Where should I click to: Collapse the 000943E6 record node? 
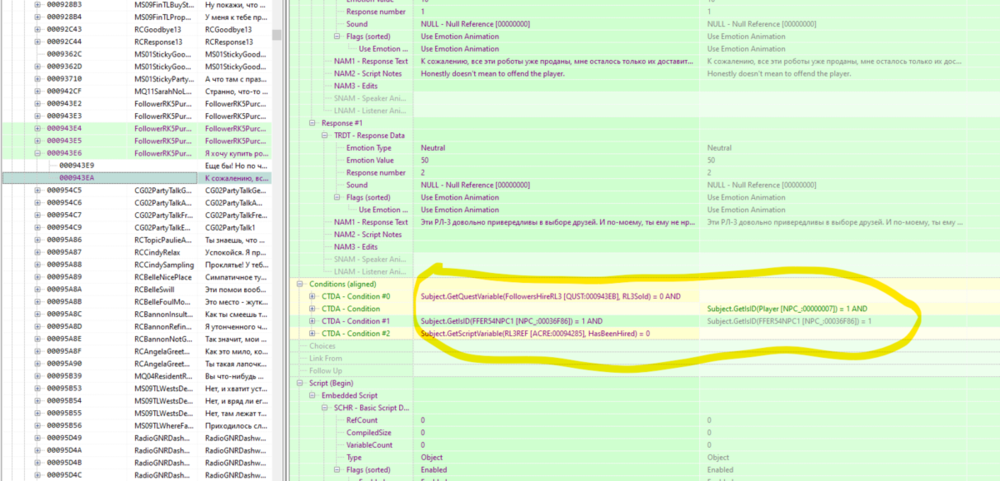[38, 153]
